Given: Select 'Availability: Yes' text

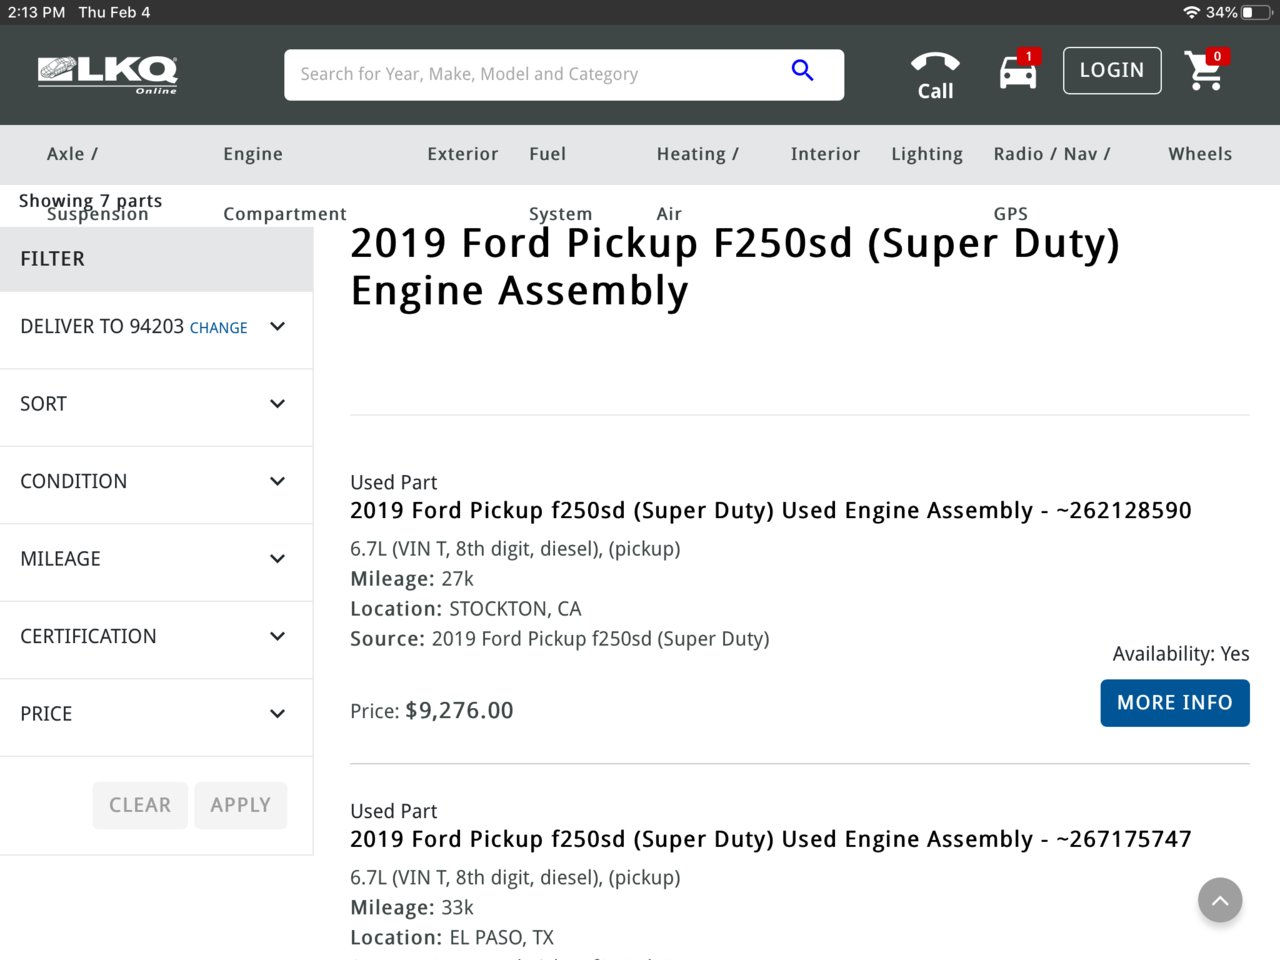Looking at the screenshot, I should pos(1181,654).
